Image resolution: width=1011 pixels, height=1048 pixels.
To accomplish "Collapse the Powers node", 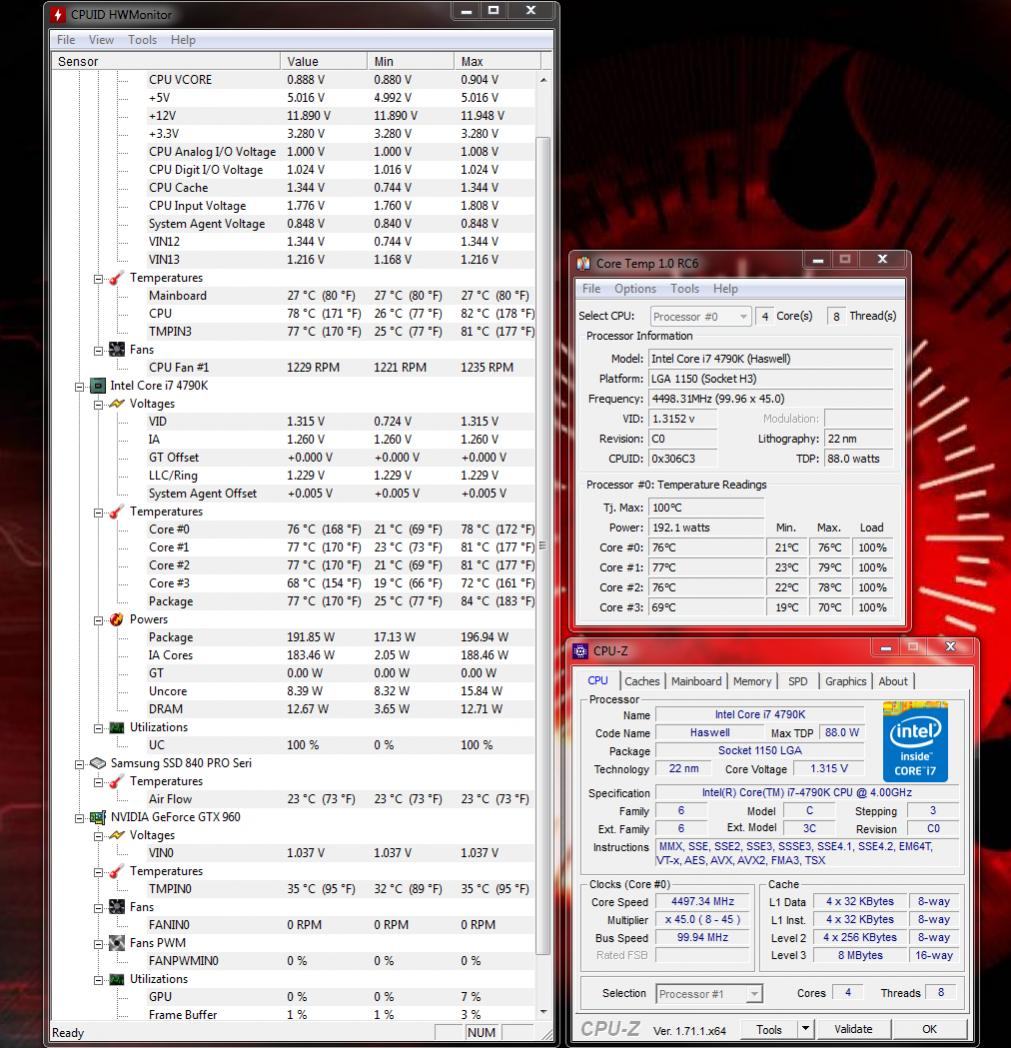I will click(98, 620).
